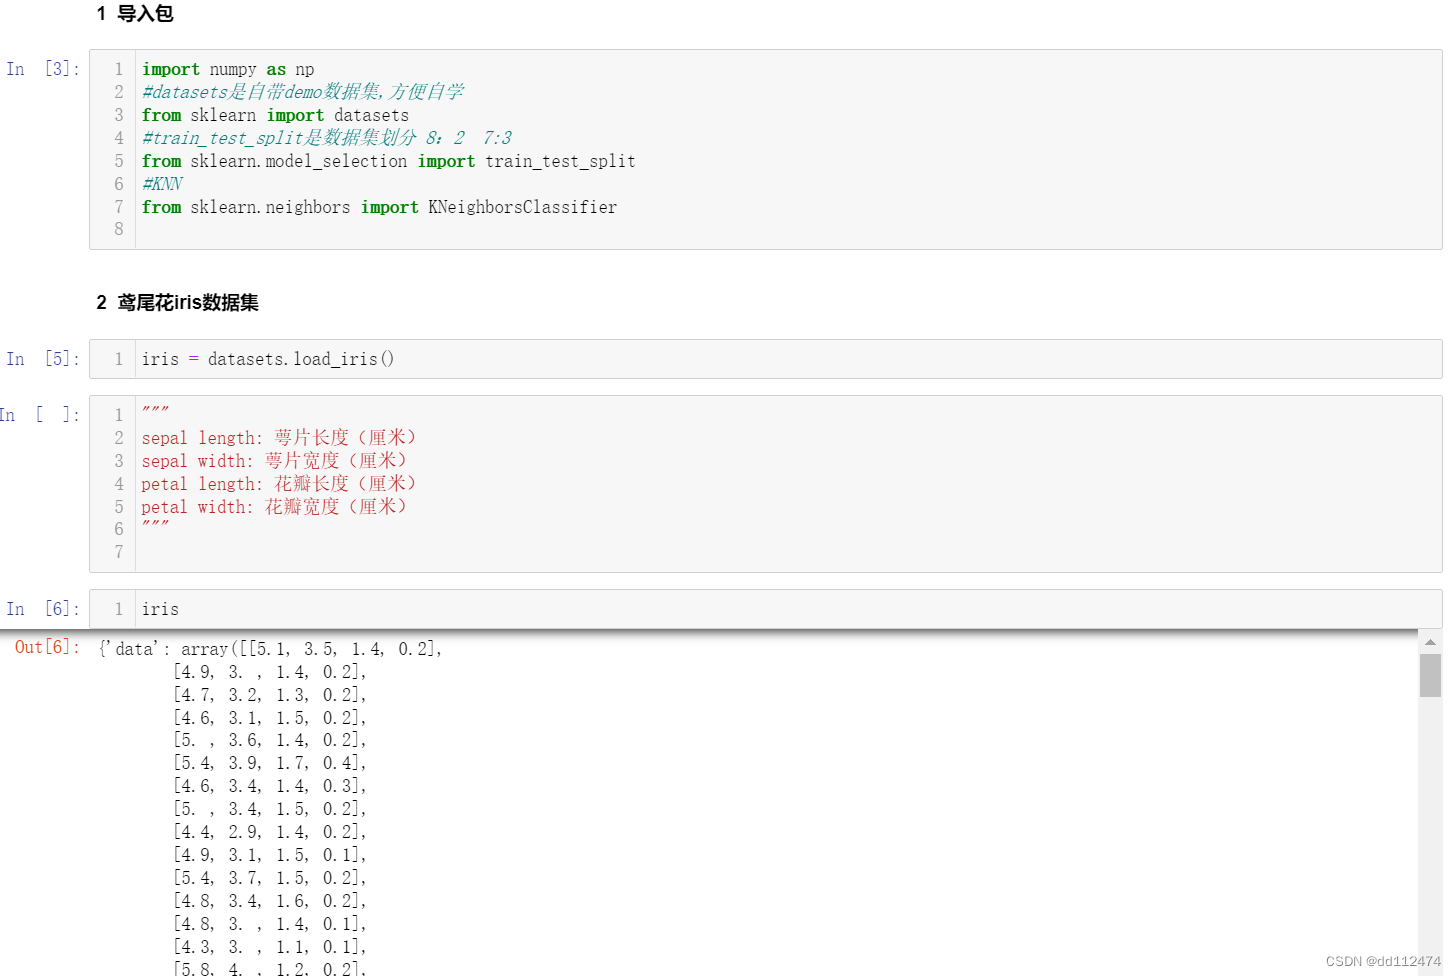Click the empty 'In [ ]:' prompt label
1456x976 pixels.
[40, 415]
